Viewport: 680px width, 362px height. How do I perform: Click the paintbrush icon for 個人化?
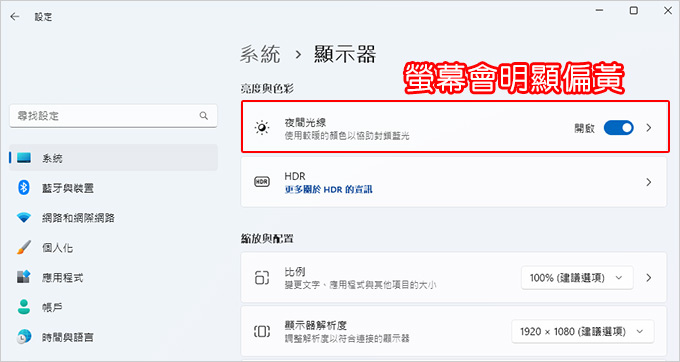click(24, 247)
